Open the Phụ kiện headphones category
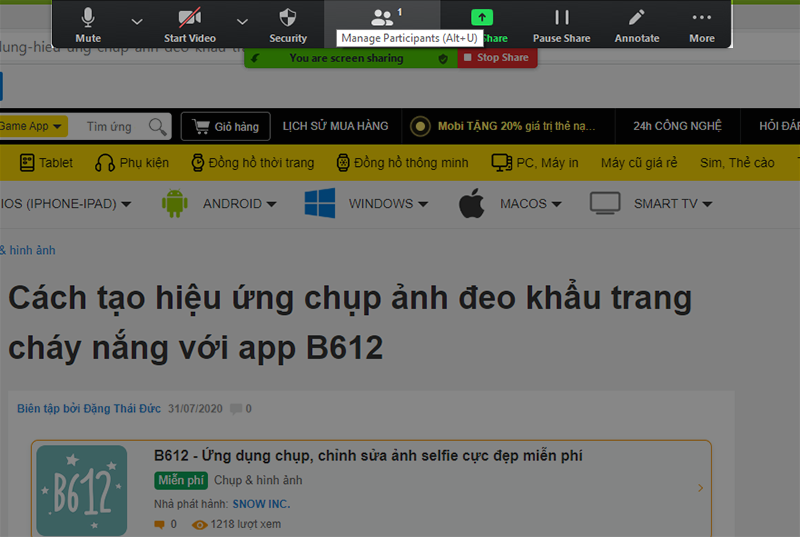This screenshot has height=537, width=800. (132, 163)
